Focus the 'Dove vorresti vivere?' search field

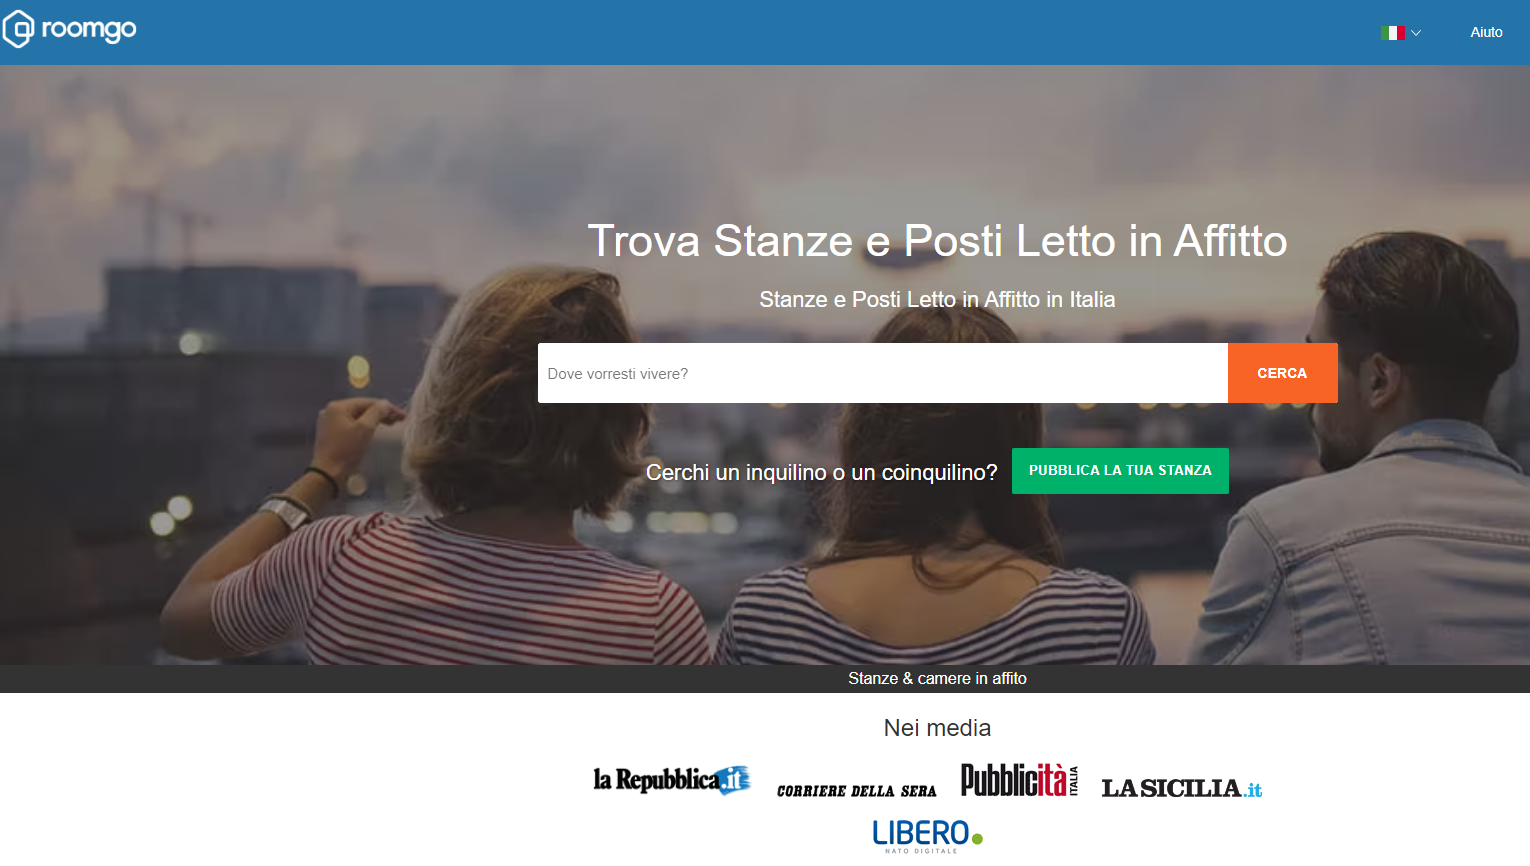883,373
